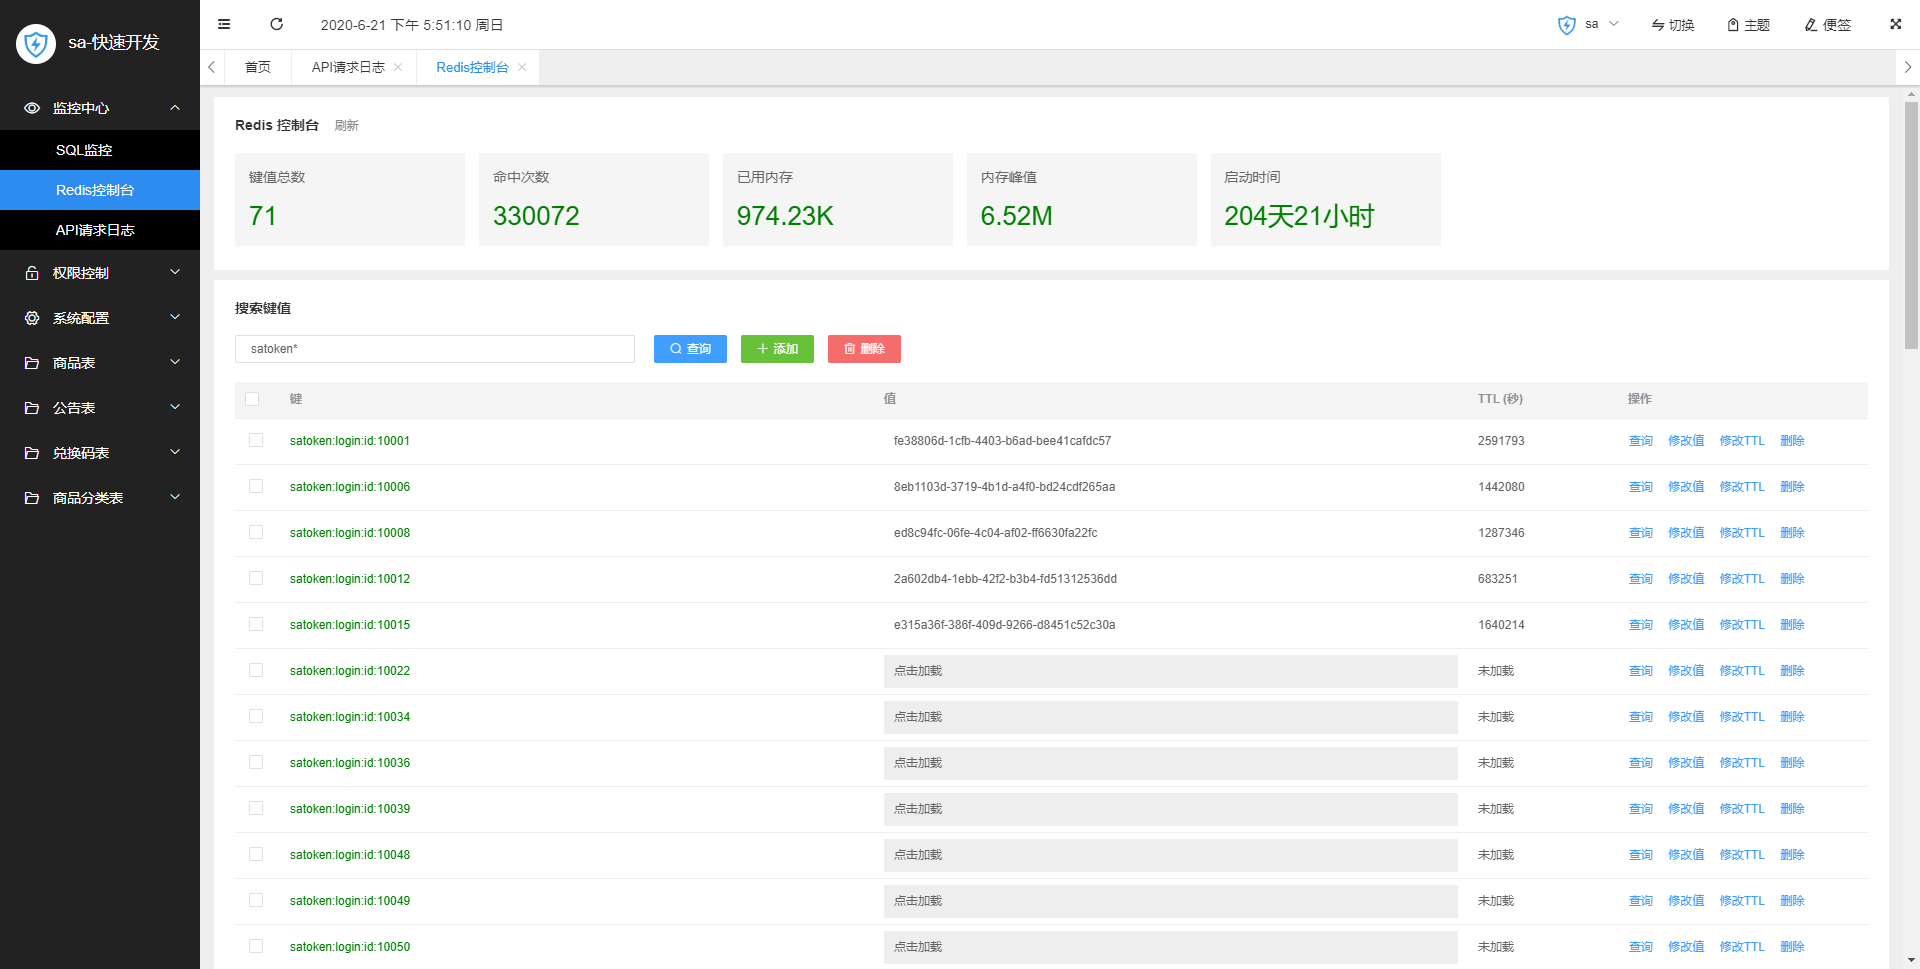Open SQL监控 in the sidebar
This screenshot has height=969, width=1920.
tap(84, 150)
